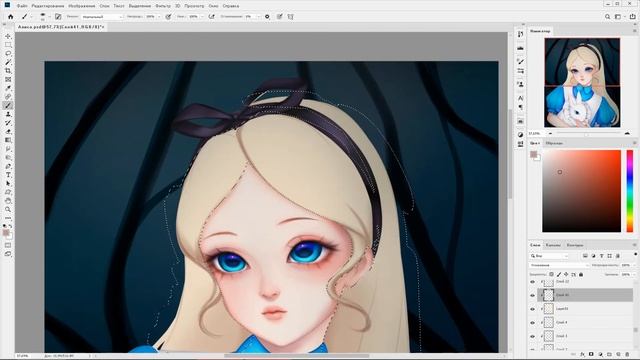640x360 pixels.
Task: Select the Eyedropper tool
Action: [x=8, y=88]
